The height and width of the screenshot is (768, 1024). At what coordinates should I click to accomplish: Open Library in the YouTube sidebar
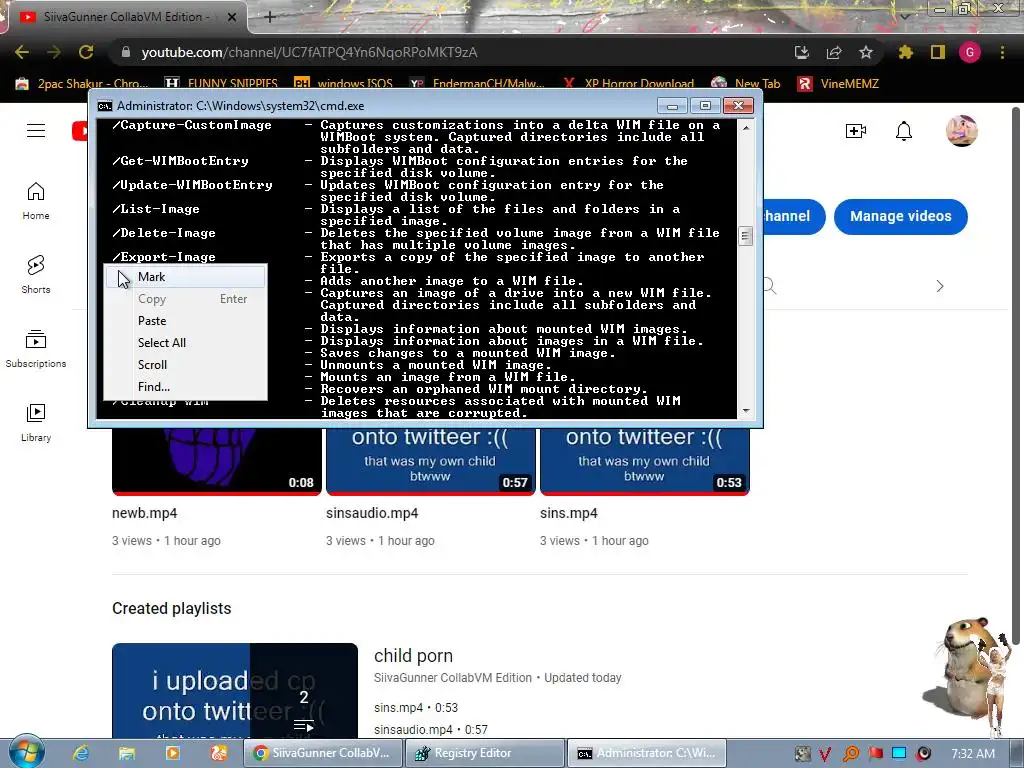point(36,423)
